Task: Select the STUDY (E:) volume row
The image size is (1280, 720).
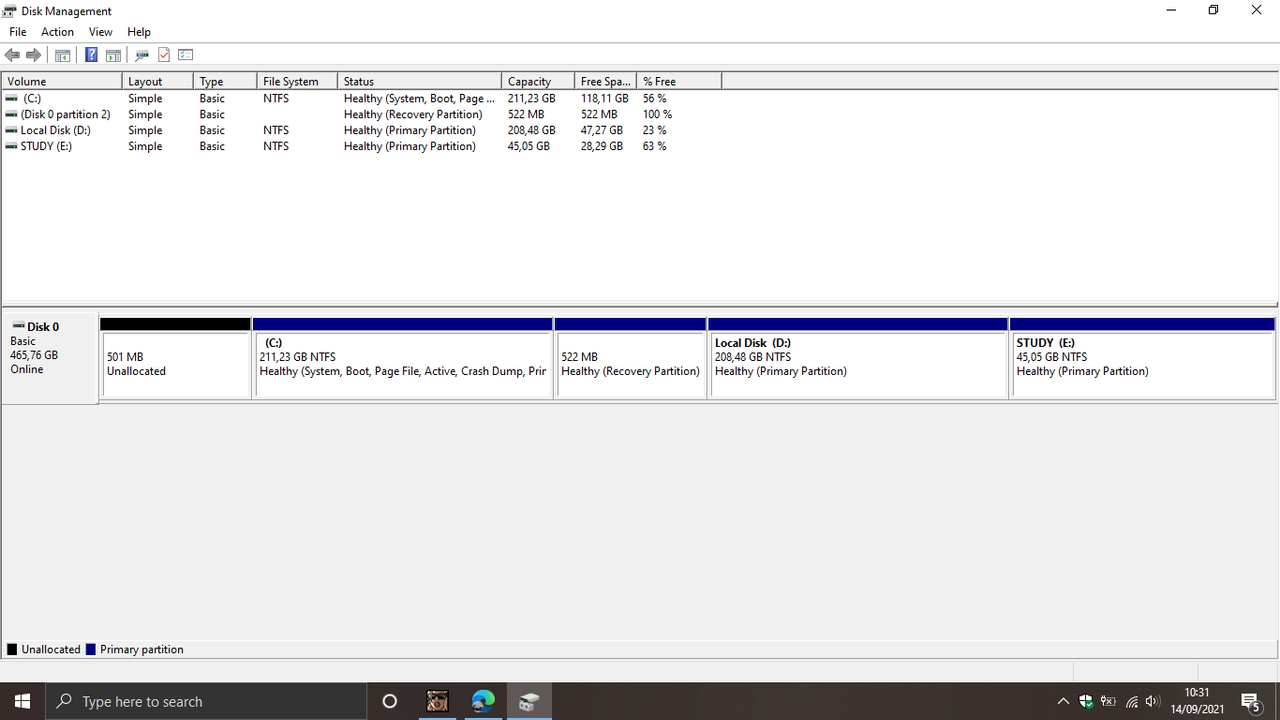Action: 361,146
